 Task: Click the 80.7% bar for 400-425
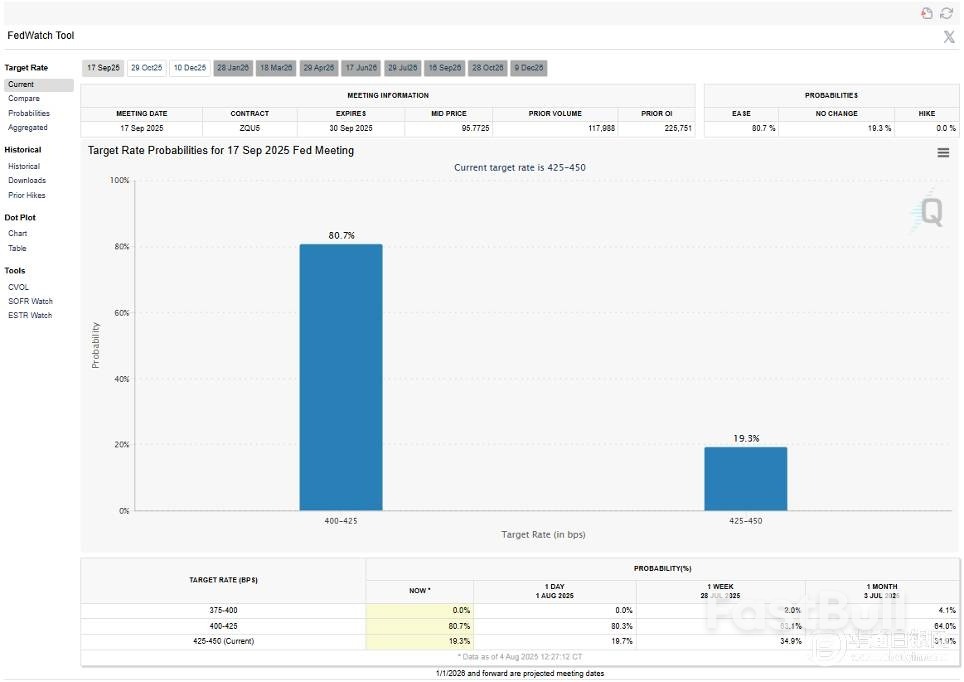340,378
